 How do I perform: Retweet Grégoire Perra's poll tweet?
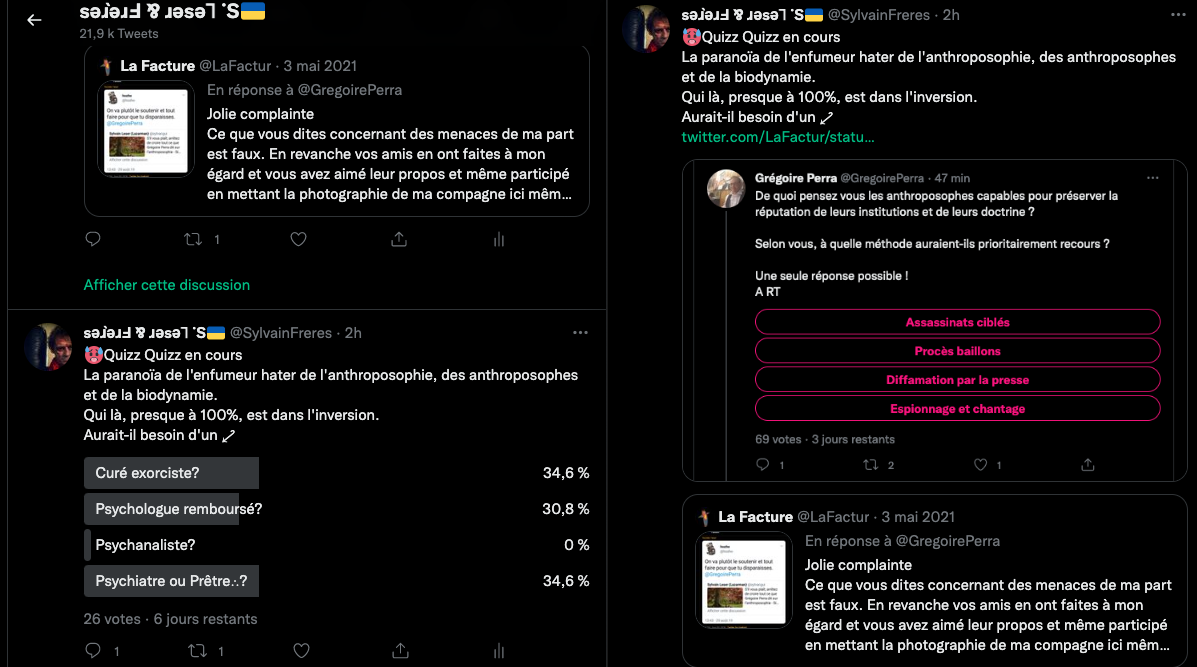pos(870,465)
